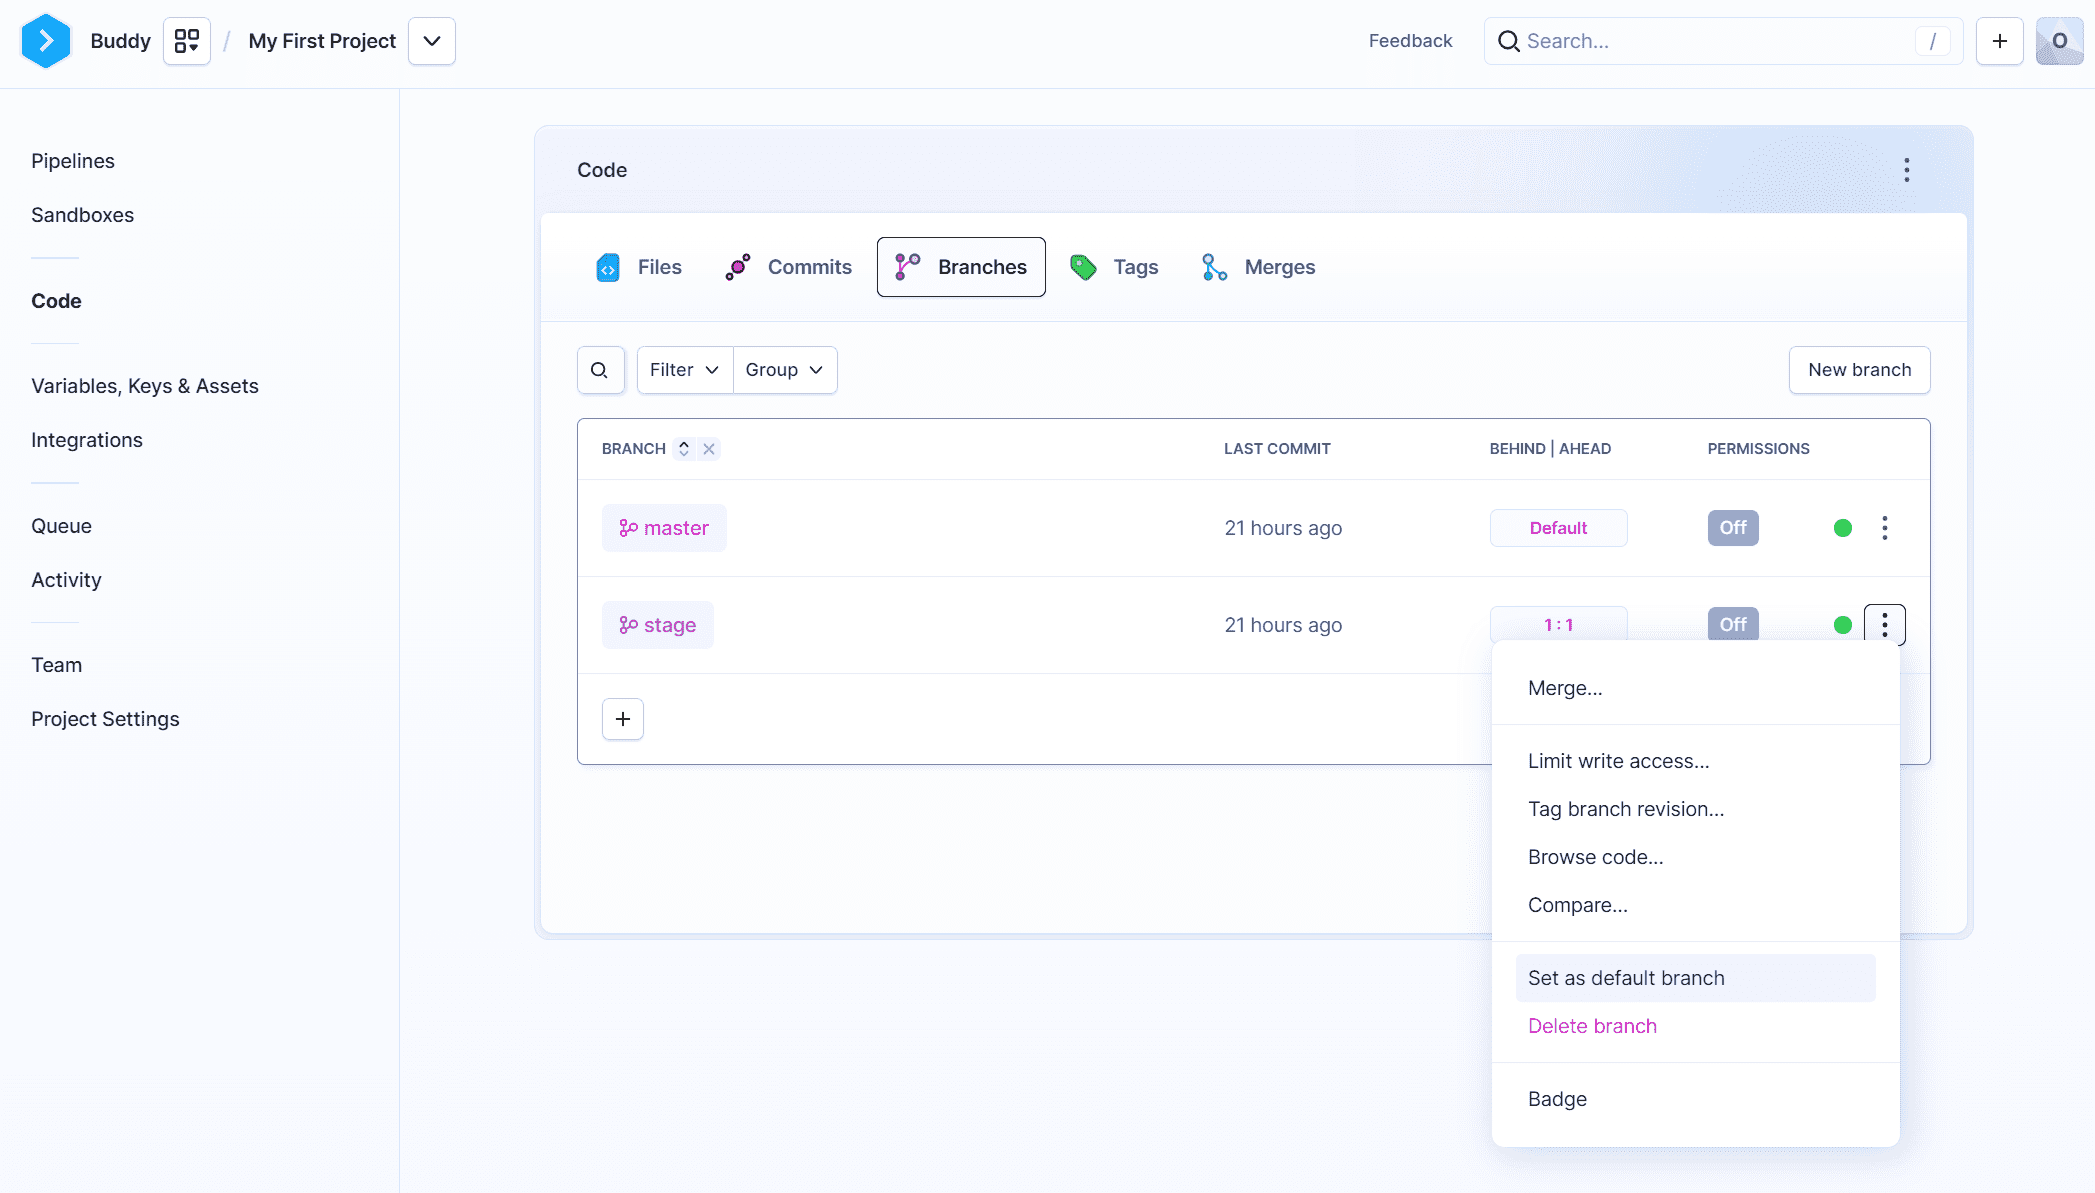Expand the project dropdown arrow
This screenshot has width=2095, height=1193.
(430, 40)
